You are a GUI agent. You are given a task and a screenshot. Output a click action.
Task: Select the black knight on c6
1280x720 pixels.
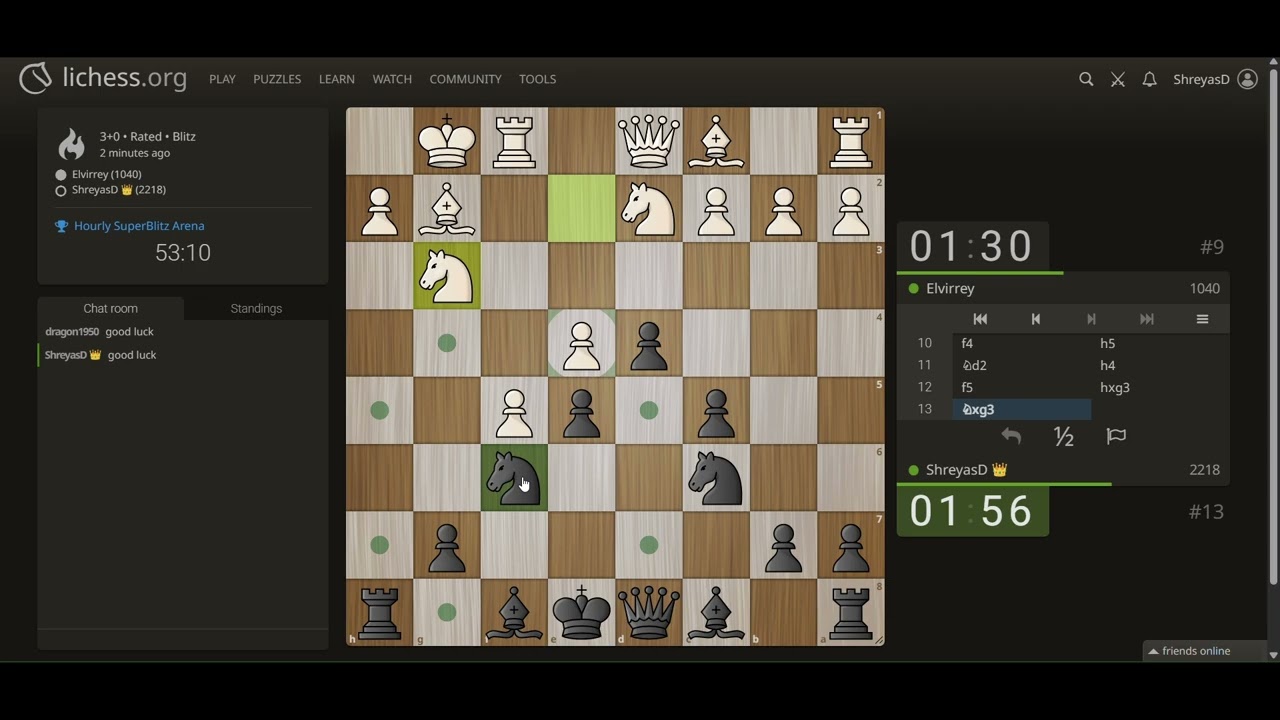pyautogui.click(x=716, y=477)
